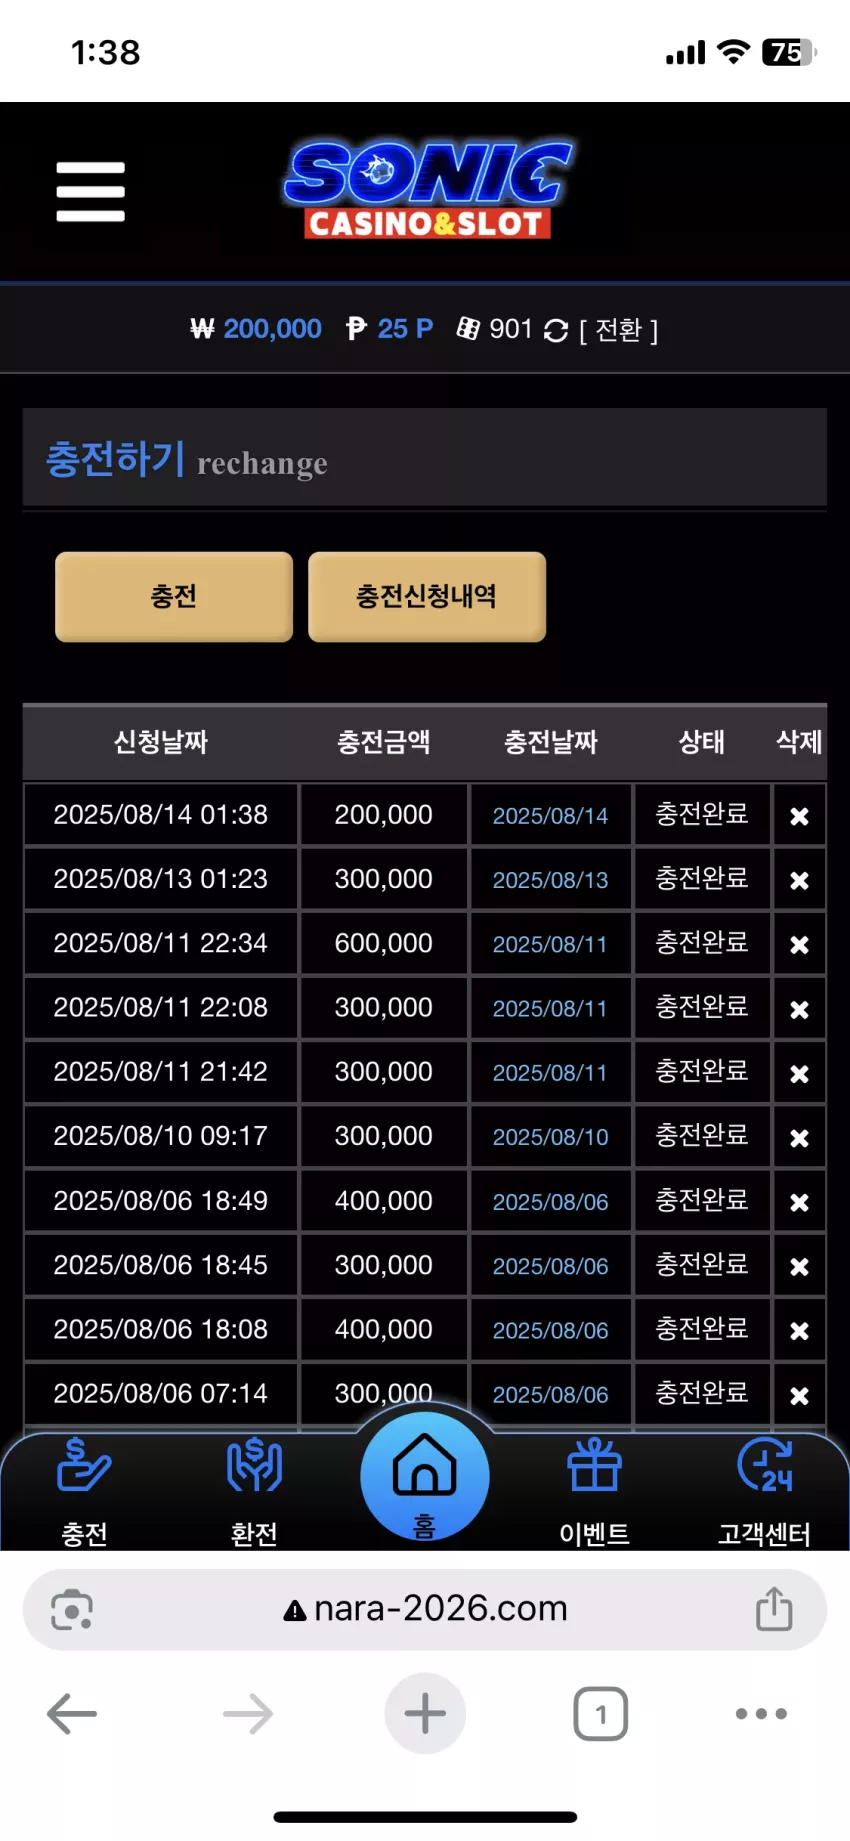Tap the browser share icon
Image resolution: width=850 pixels, height=1841 pixels.
(774, 1608)
